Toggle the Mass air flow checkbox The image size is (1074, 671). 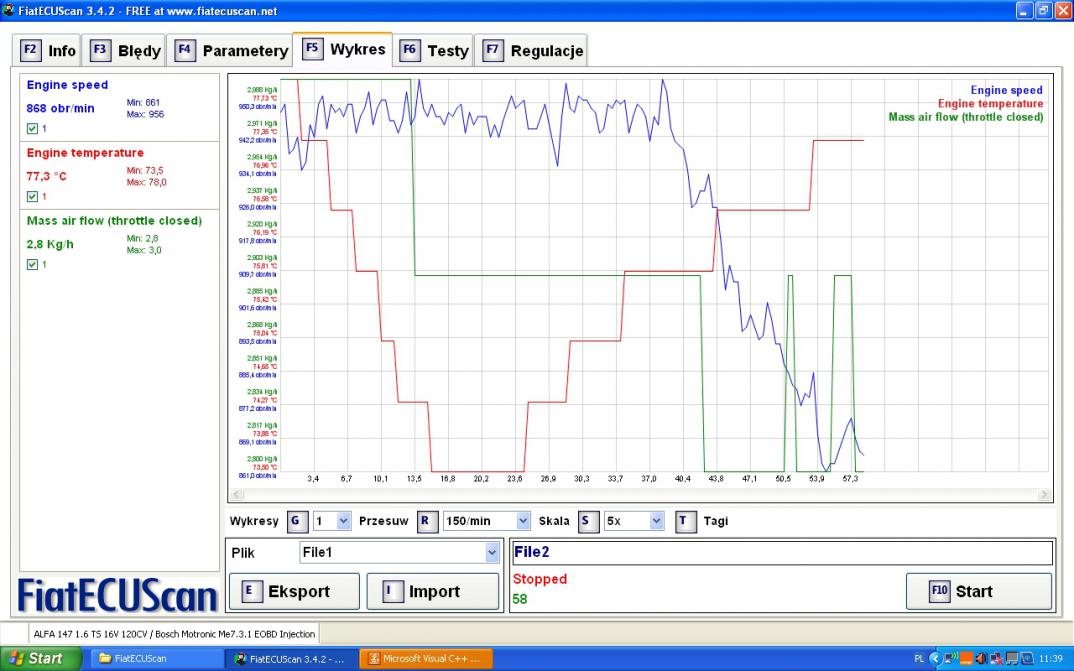coord(33,265)
